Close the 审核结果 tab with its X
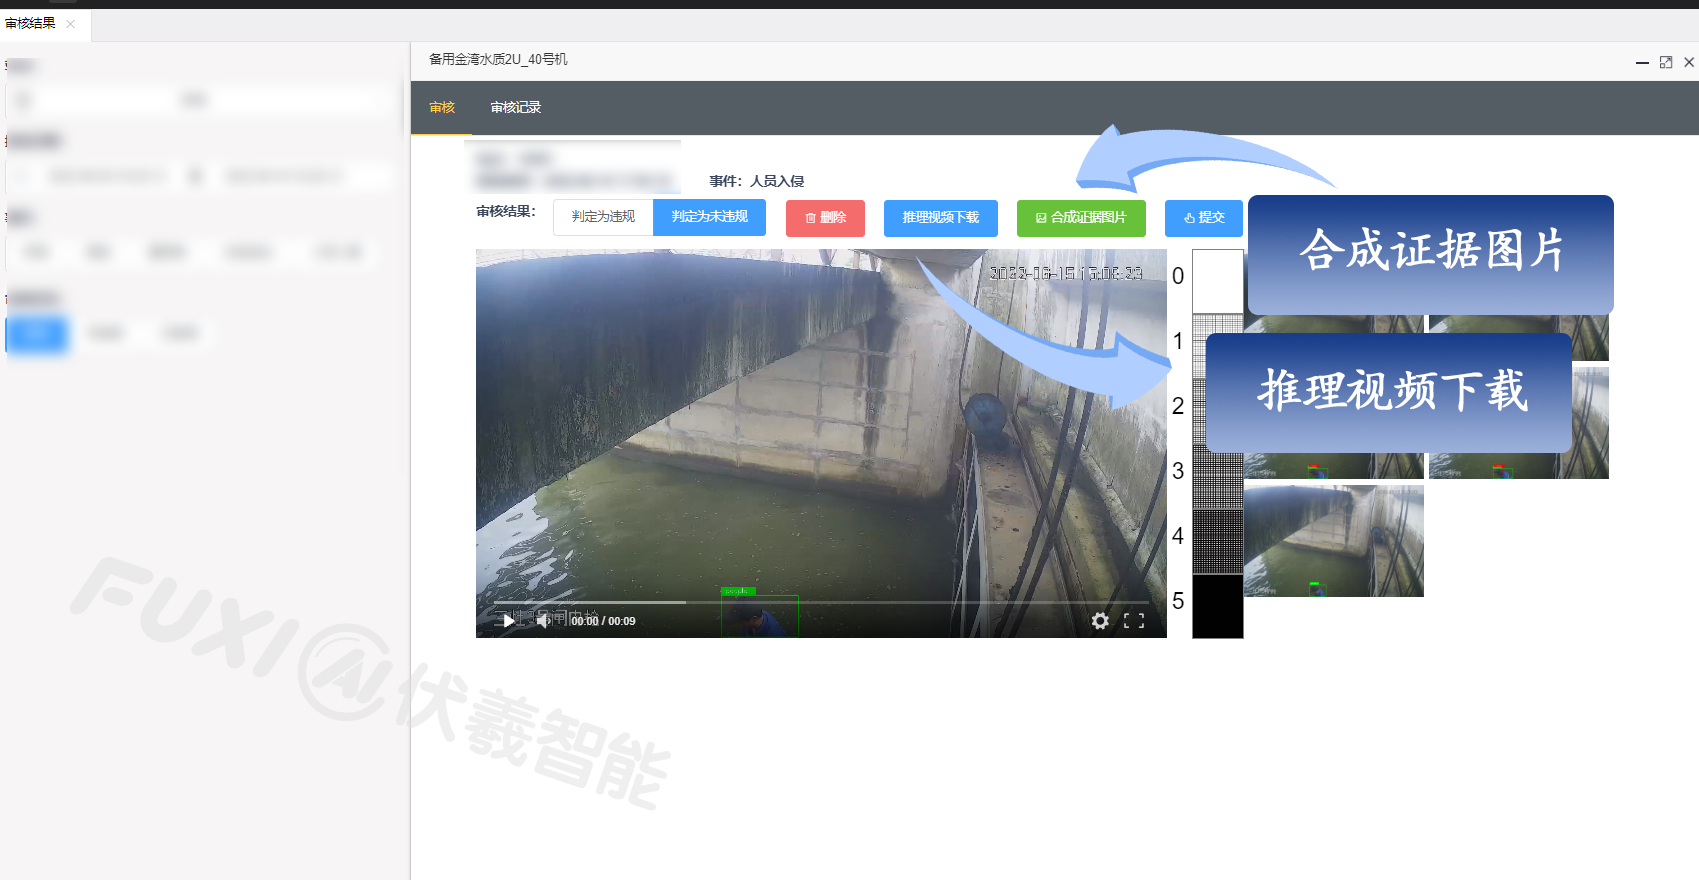Image resolution: width=1699 pixels, height=880 pixels. coord(70,24)
